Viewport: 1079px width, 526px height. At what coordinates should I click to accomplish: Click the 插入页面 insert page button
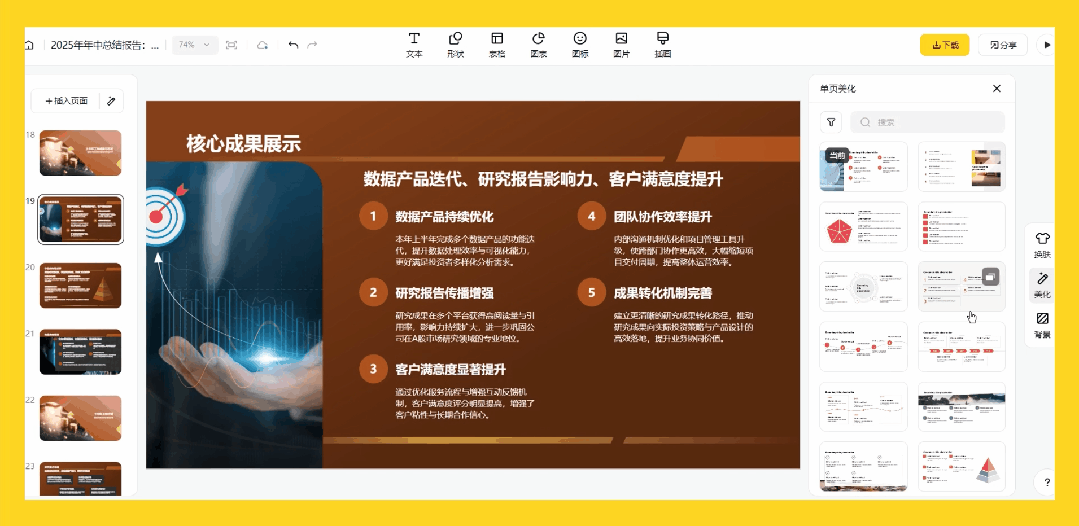66,101
